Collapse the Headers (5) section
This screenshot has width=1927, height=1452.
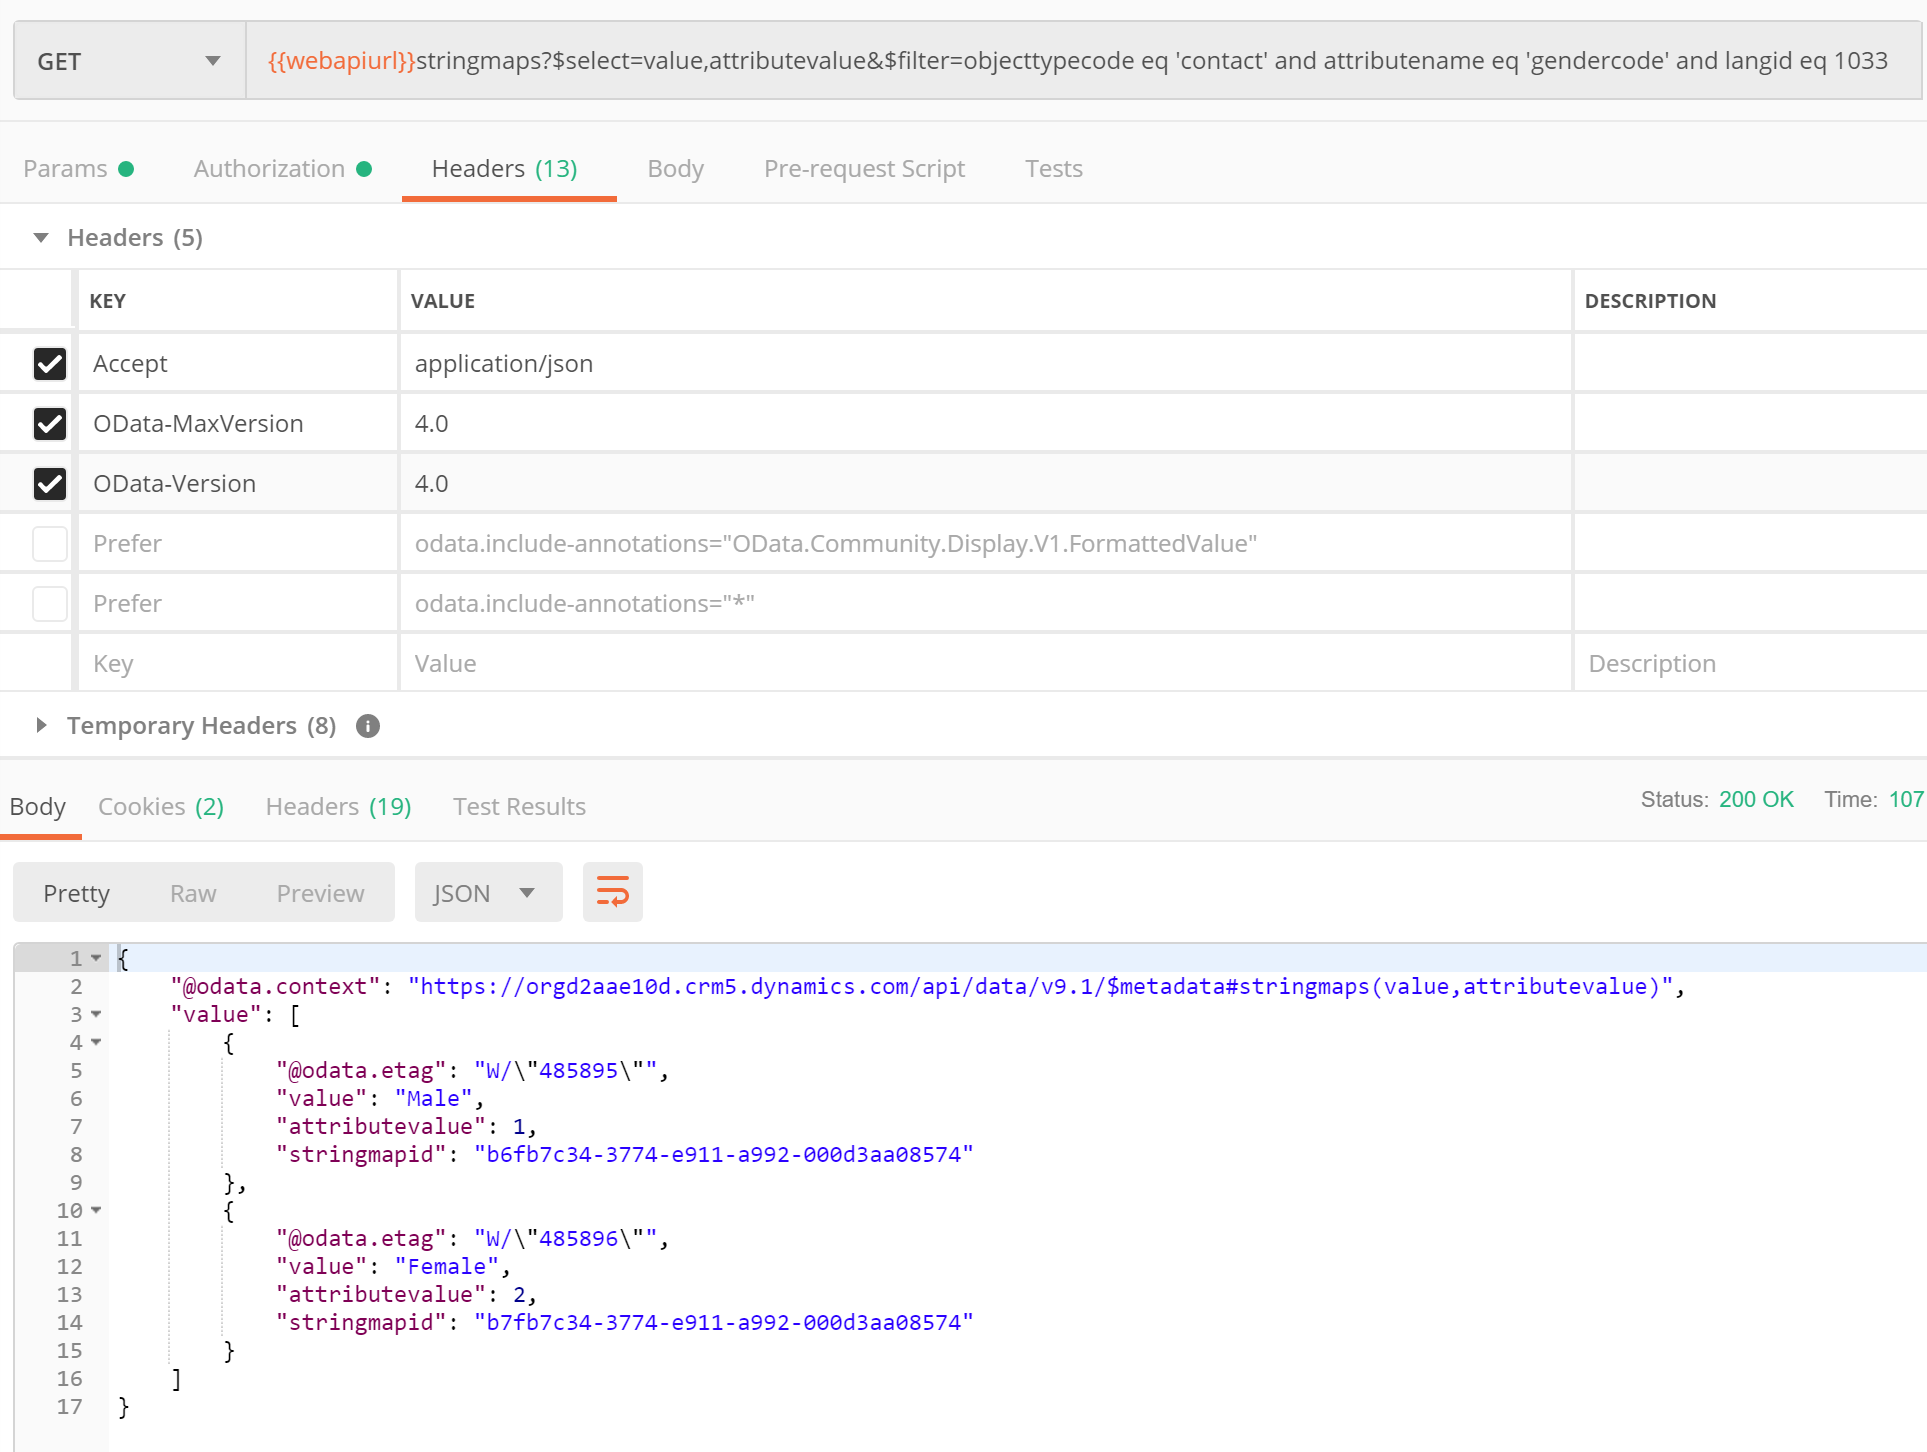point(41,238)
